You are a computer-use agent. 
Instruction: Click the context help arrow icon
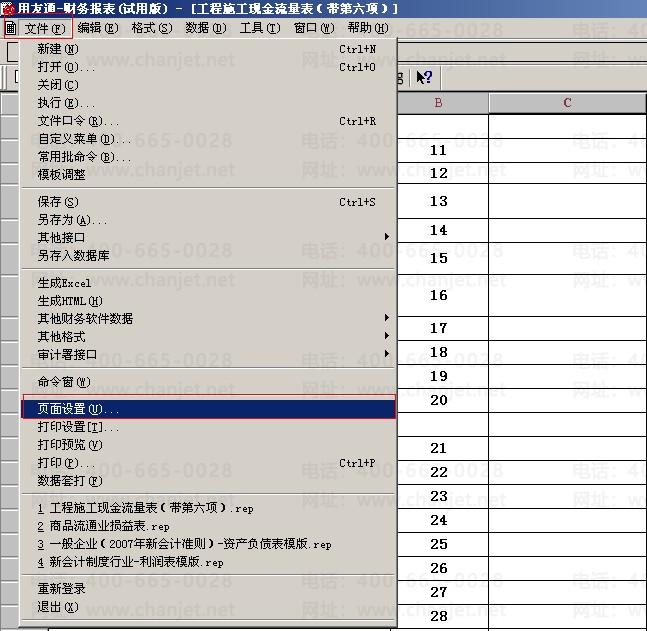coord(425,77)
